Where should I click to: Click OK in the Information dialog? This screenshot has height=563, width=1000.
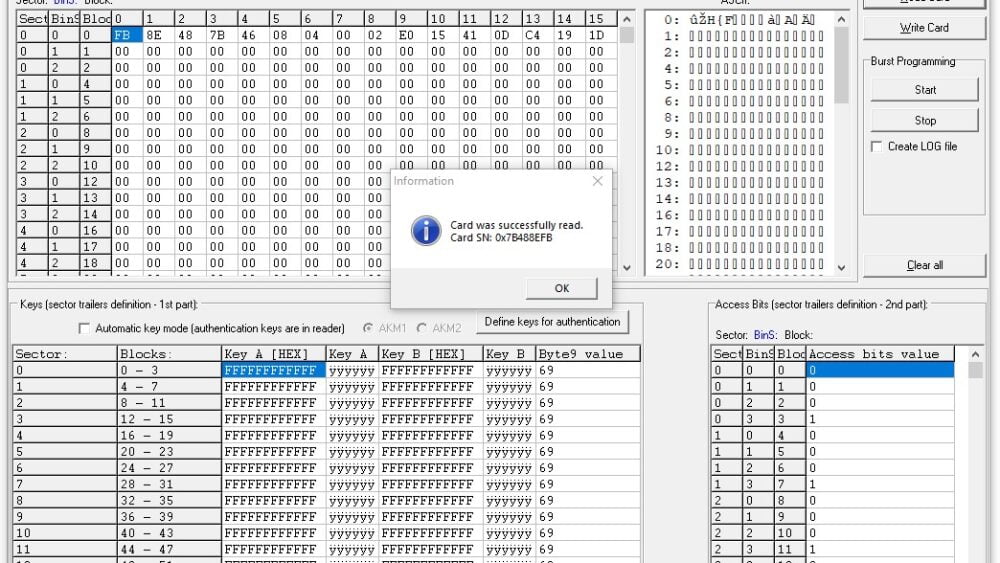tap(561, 288)
